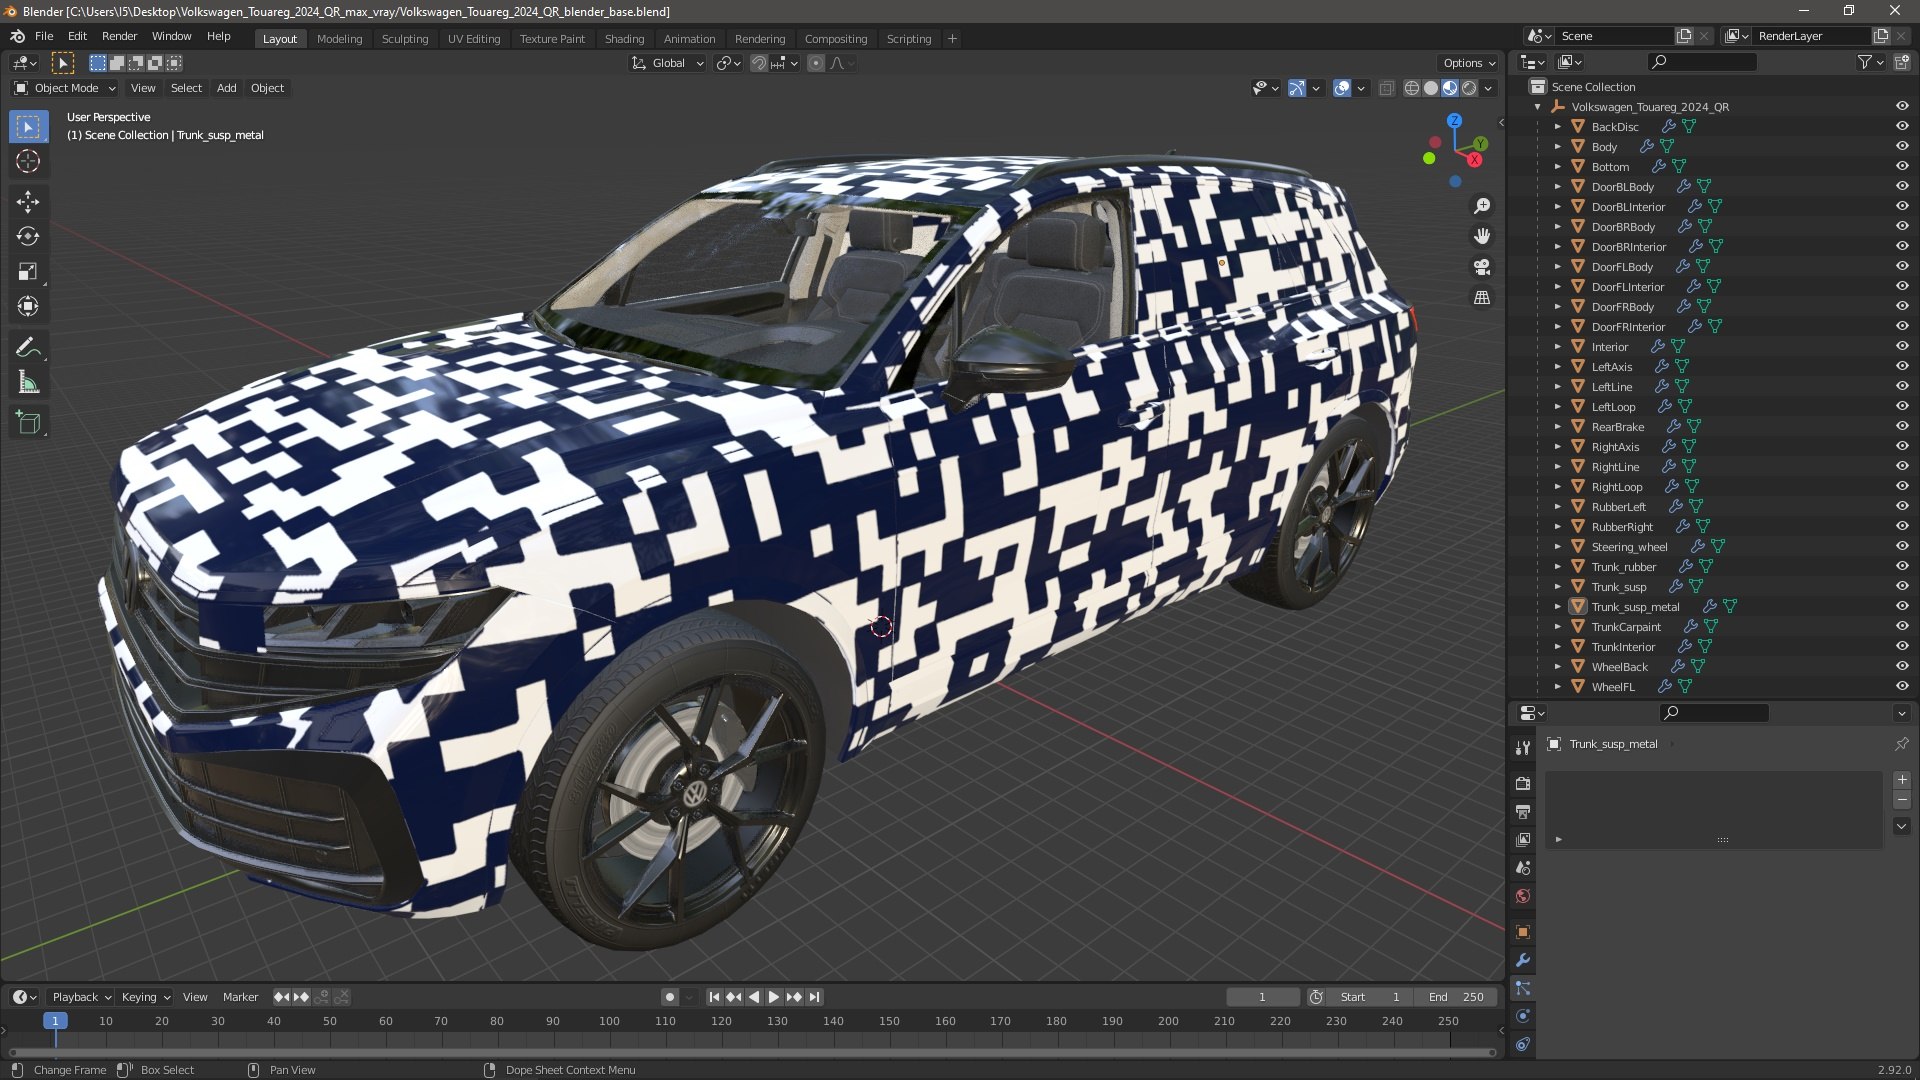This screenshot has height=1080, width=1920.
Task: Collapse Volkswagen_Touareg_2024_QR collection
Action: [x=1537, y=106]
